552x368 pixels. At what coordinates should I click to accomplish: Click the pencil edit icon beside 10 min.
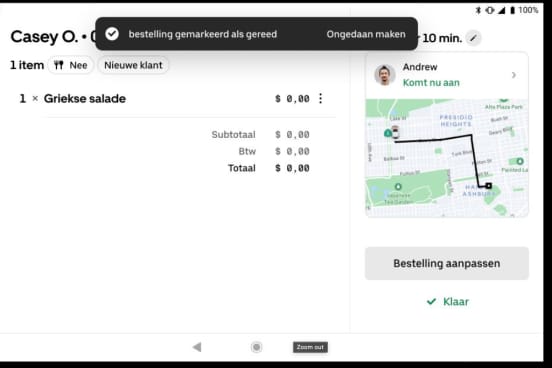473,38
